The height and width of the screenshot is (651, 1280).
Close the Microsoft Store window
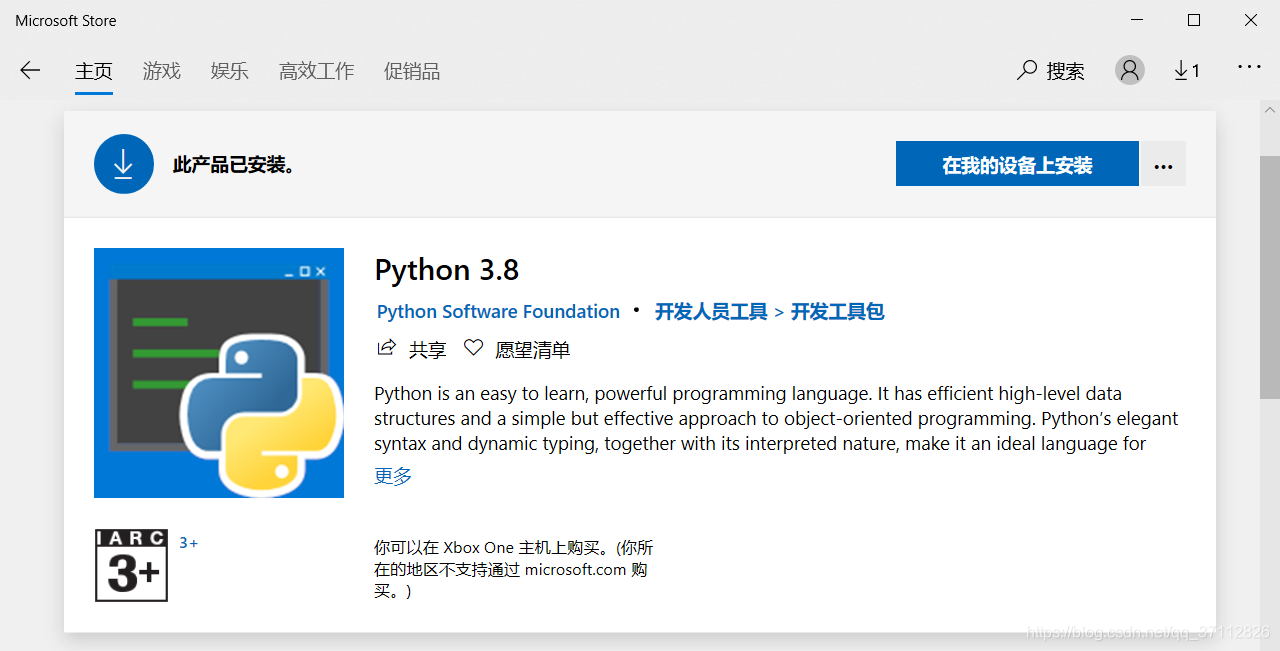[1251, 20]
